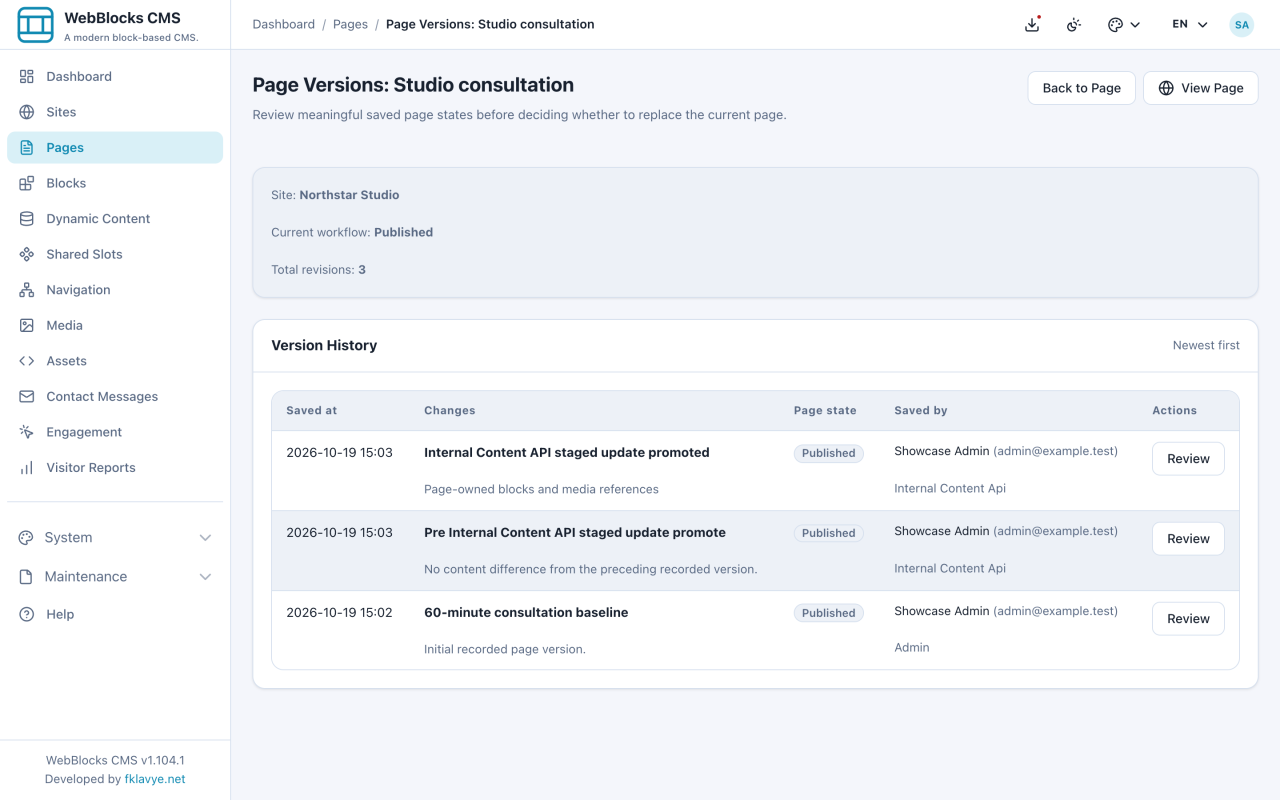The width and height of the screenshot is (1280, 800).
Task: Click the Engagement sparkle icon
Action: (27, 432)
